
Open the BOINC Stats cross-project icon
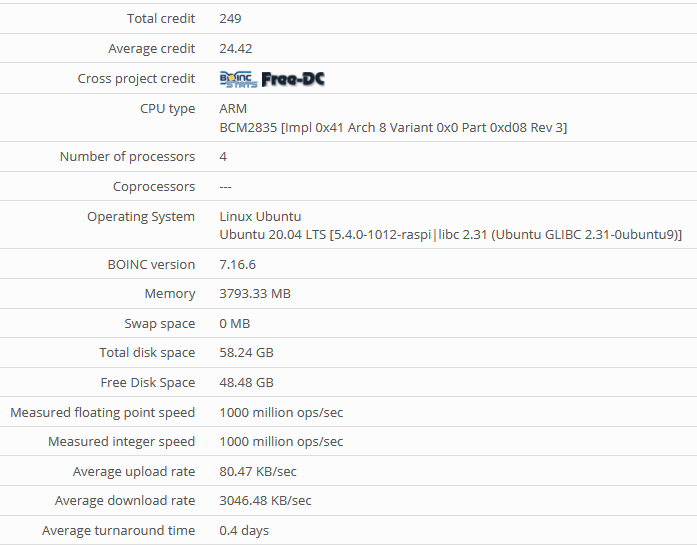(x=238, y=79)
